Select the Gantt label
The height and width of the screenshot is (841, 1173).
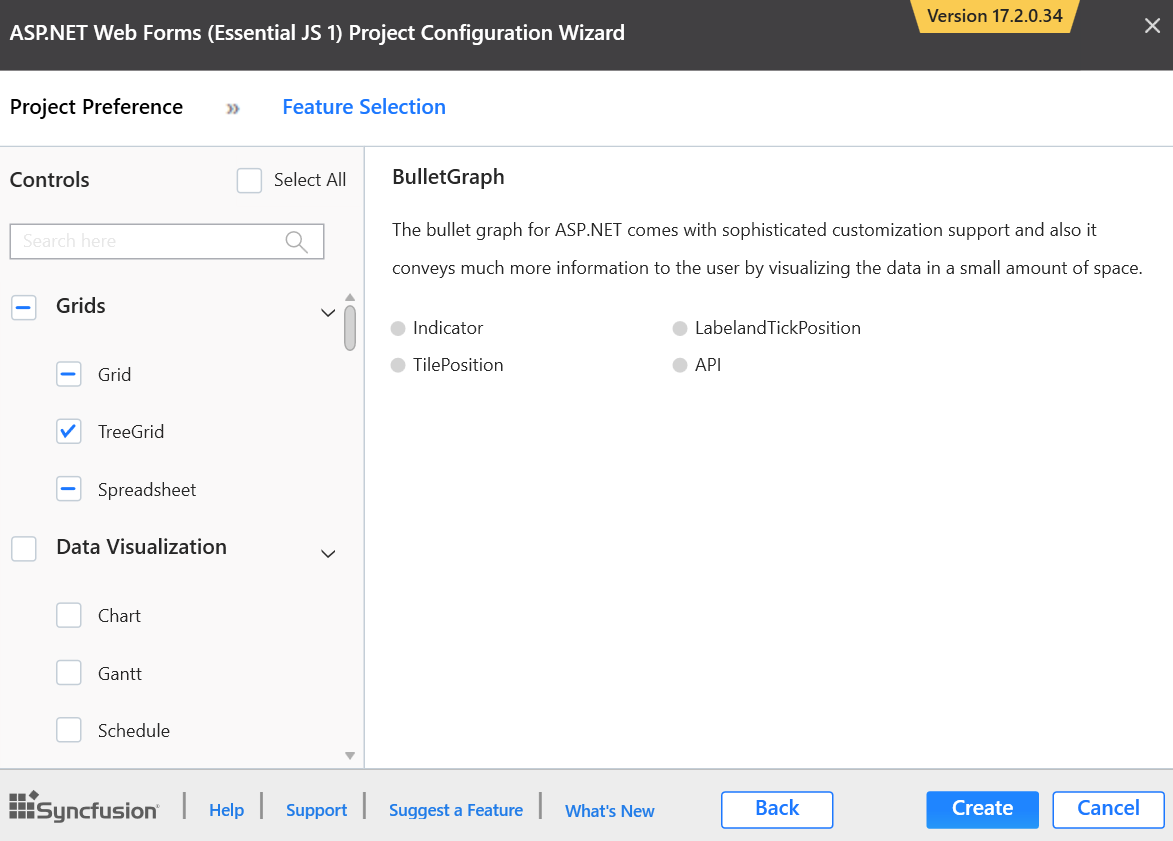coord(120,673)
